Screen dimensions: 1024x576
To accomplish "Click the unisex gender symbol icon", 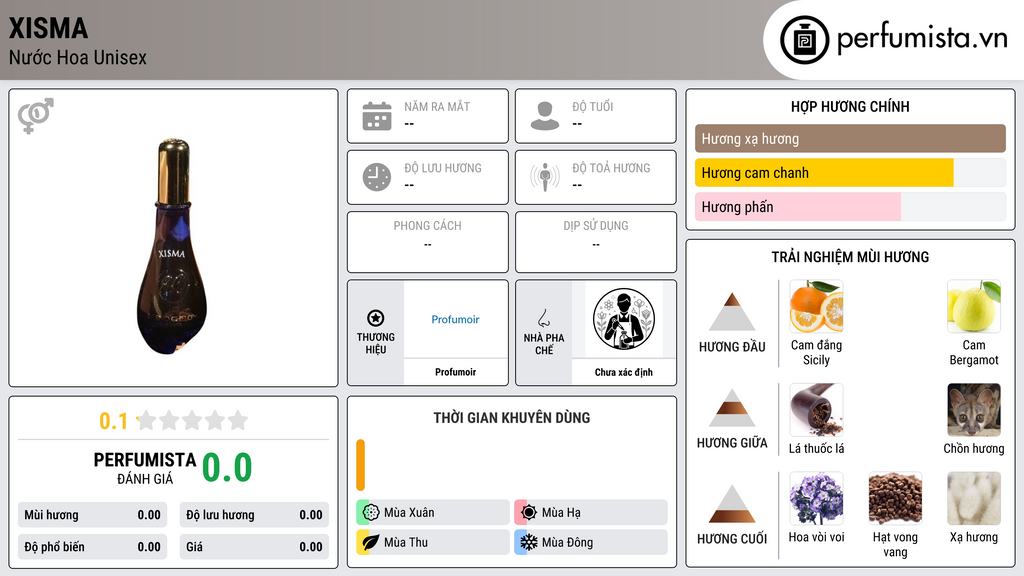I will 35,116.
